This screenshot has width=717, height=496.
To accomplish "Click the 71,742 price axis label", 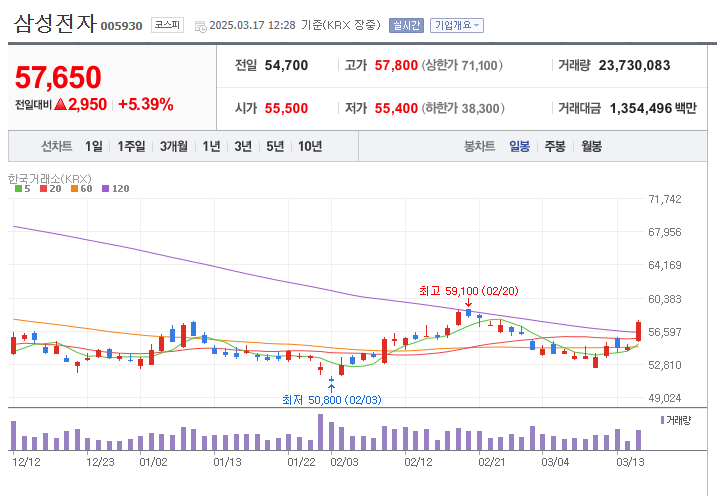I will coord(665,199).
